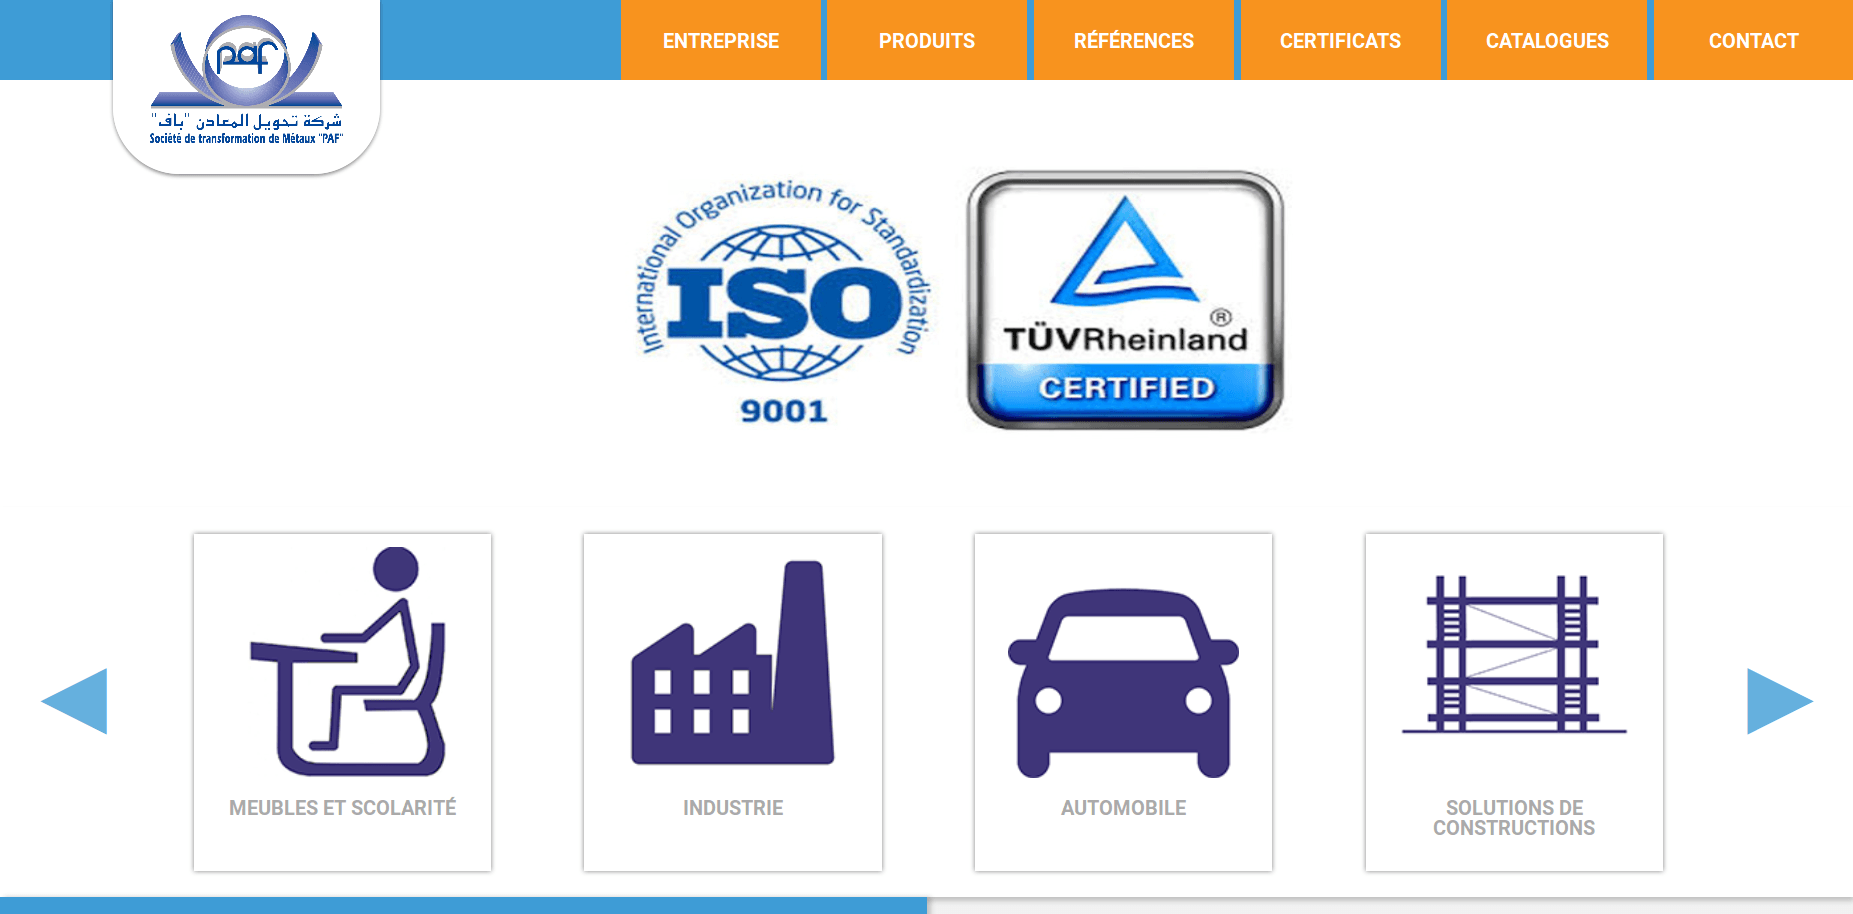Open the Automobile category label
Screen dimensions: 1853x914
point(1123,808)
